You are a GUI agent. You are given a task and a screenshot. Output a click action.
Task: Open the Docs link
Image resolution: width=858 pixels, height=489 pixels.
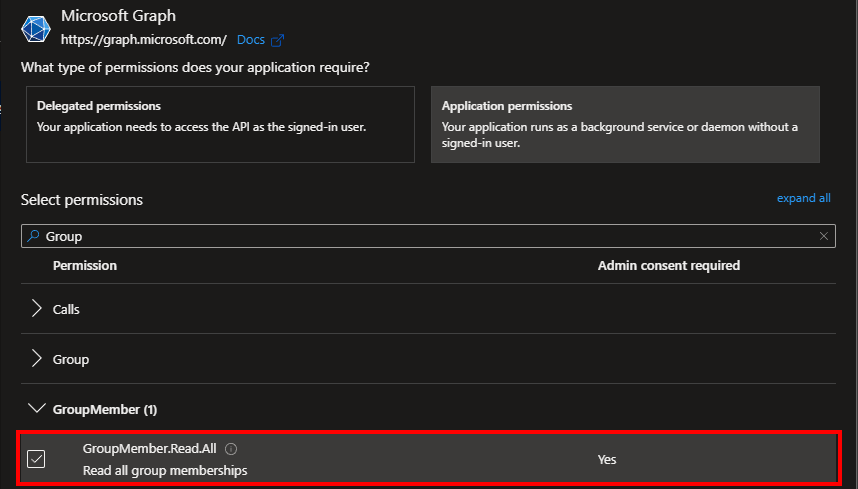pos(250,40)
